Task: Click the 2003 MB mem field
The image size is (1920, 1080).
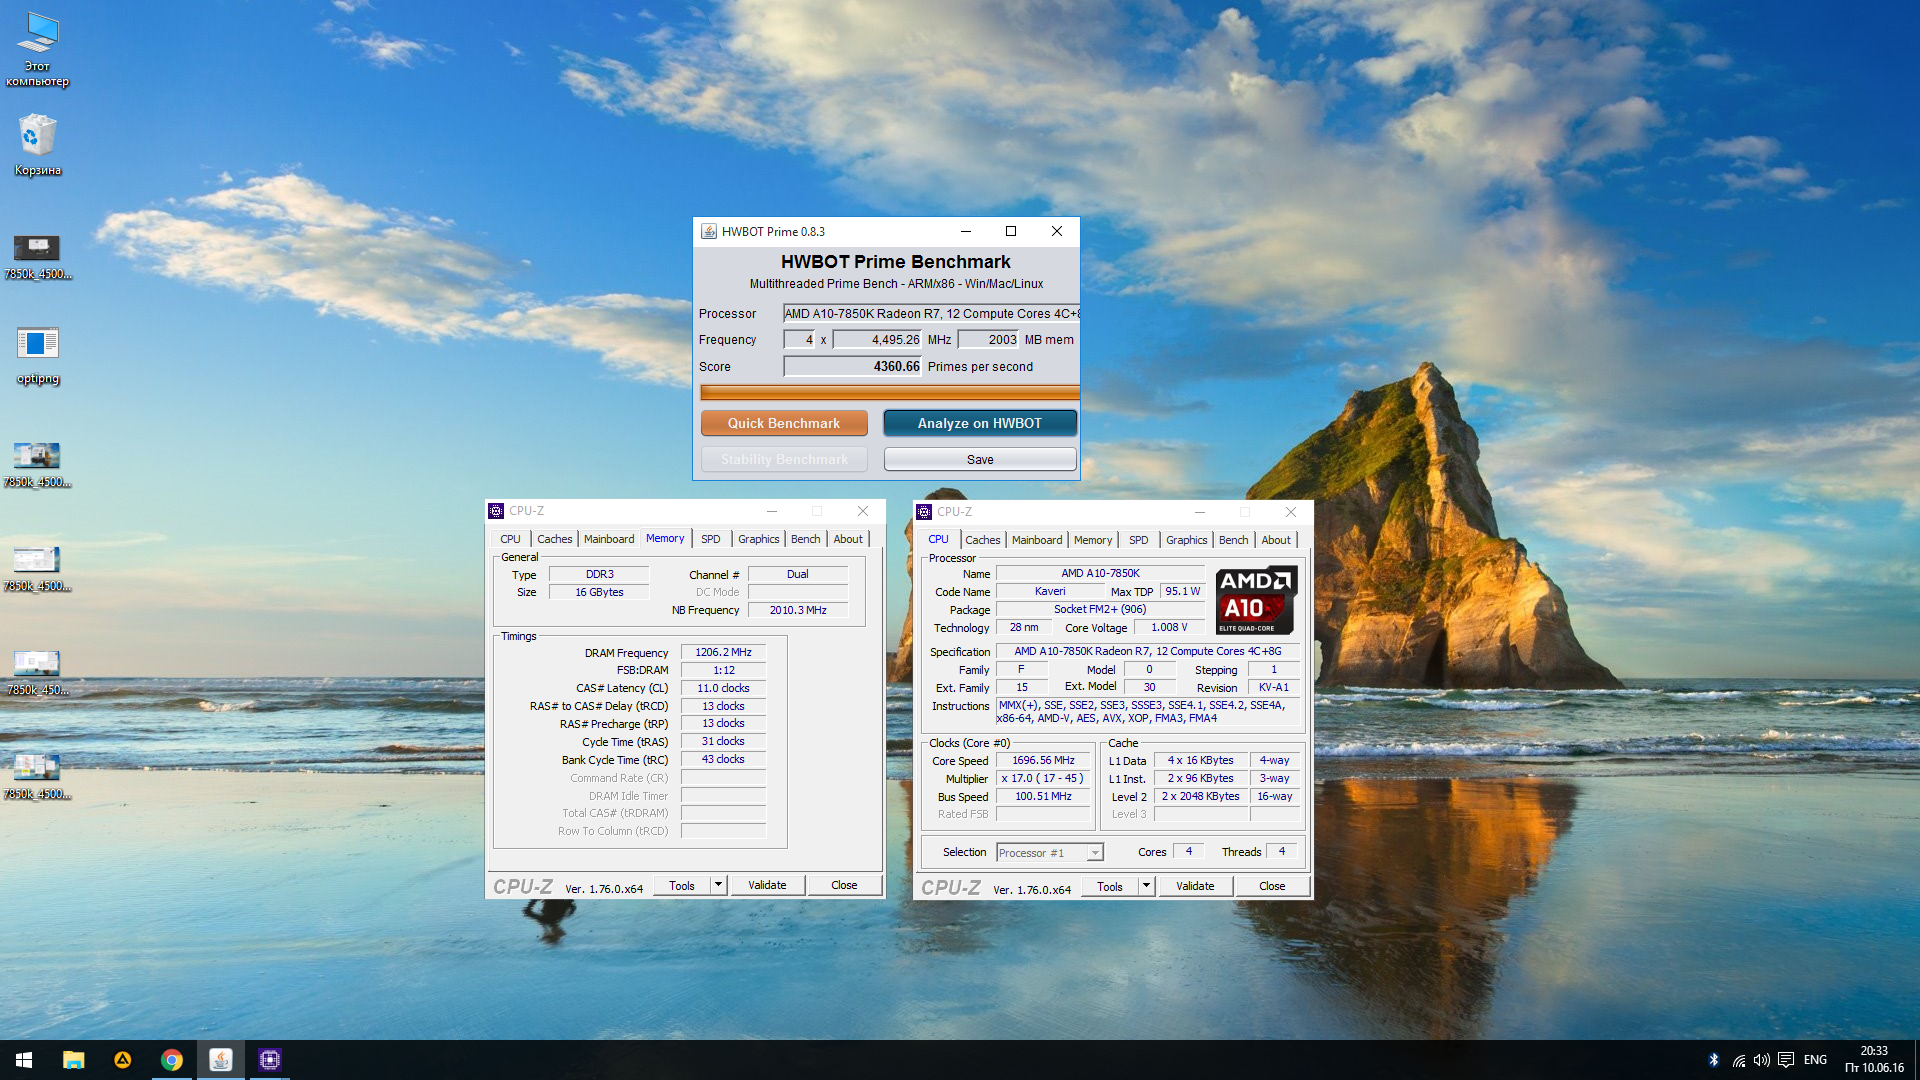Action: click(988, 339)
